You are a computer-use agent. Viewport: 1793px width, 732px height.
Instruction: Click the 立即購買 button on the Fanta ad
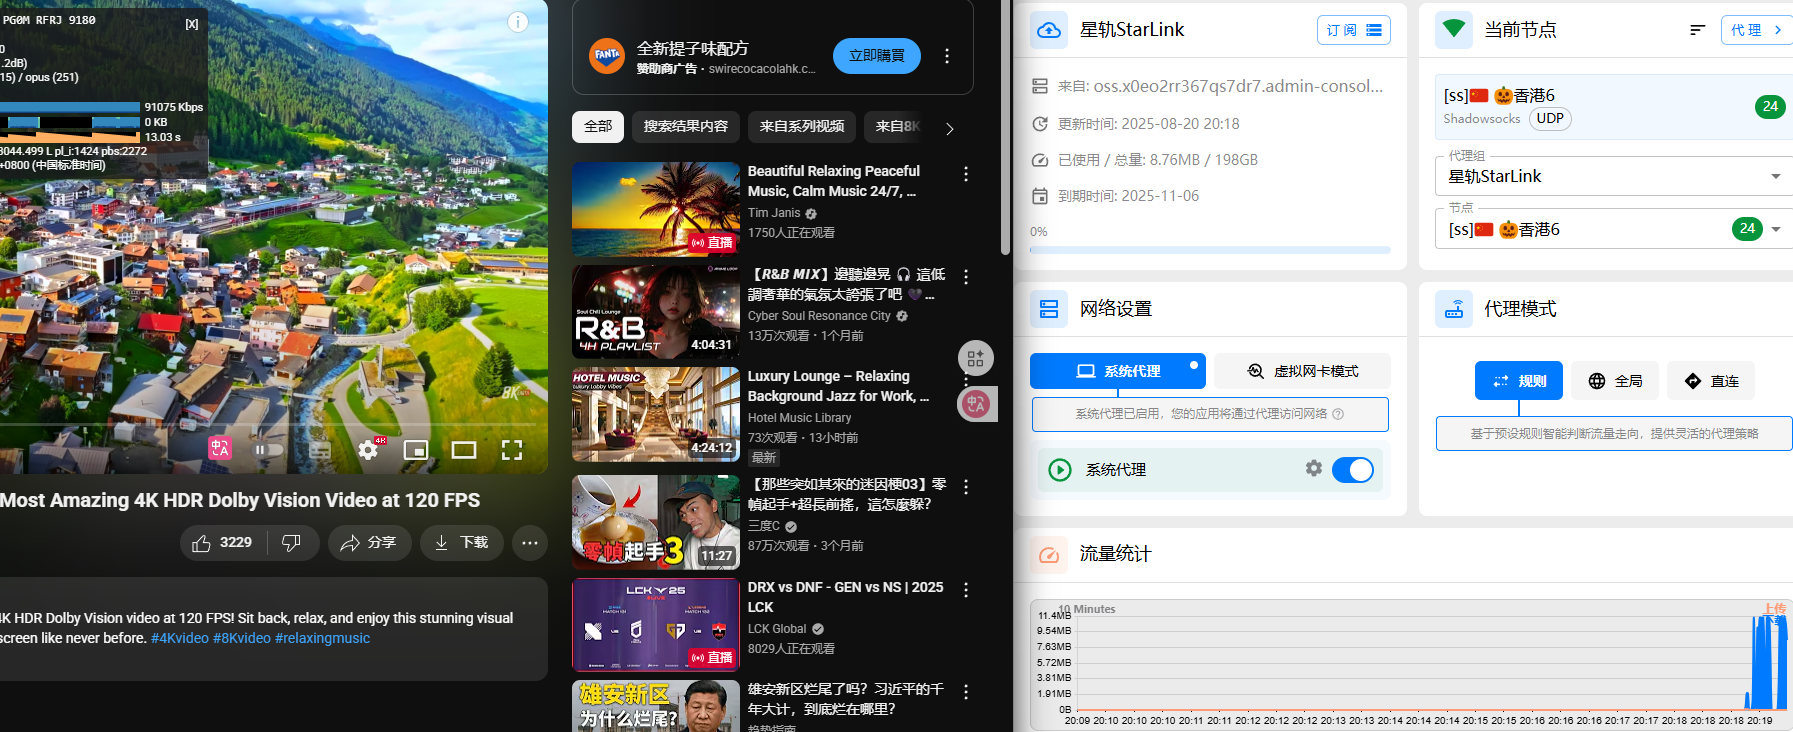coord(877,56)
